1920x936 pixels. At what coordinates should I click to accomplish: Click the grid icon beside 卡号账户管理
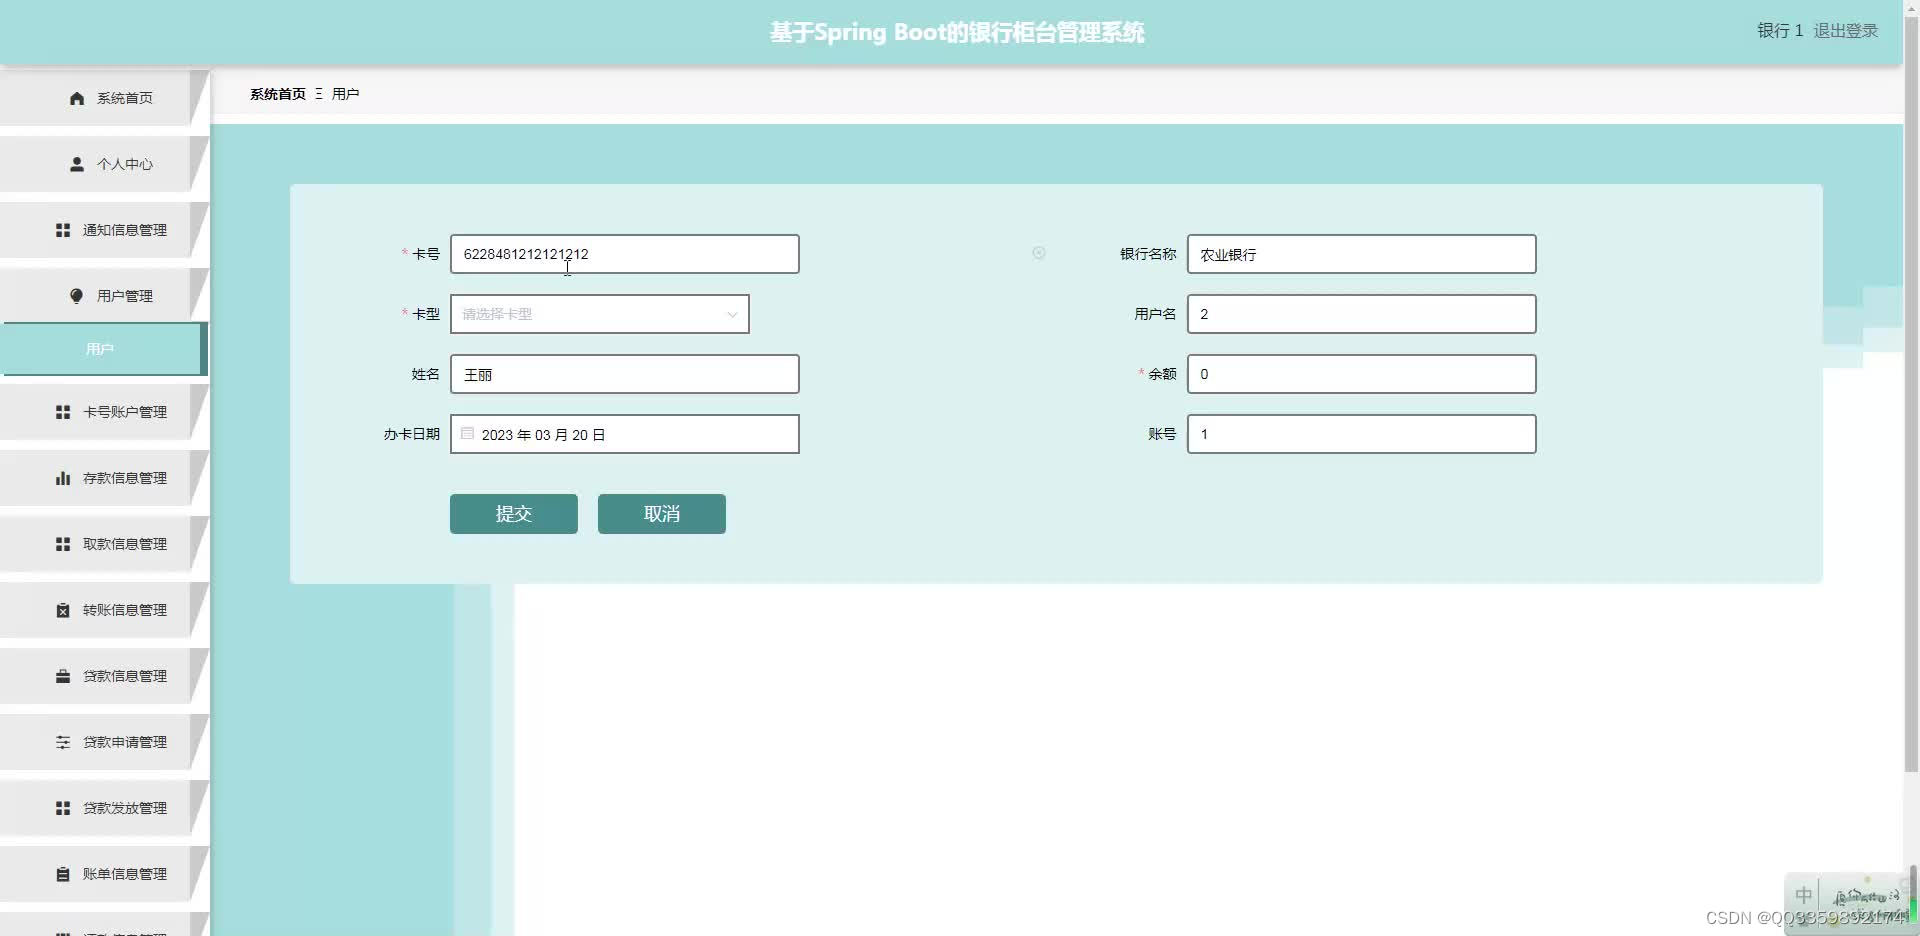tap(63, 412)
